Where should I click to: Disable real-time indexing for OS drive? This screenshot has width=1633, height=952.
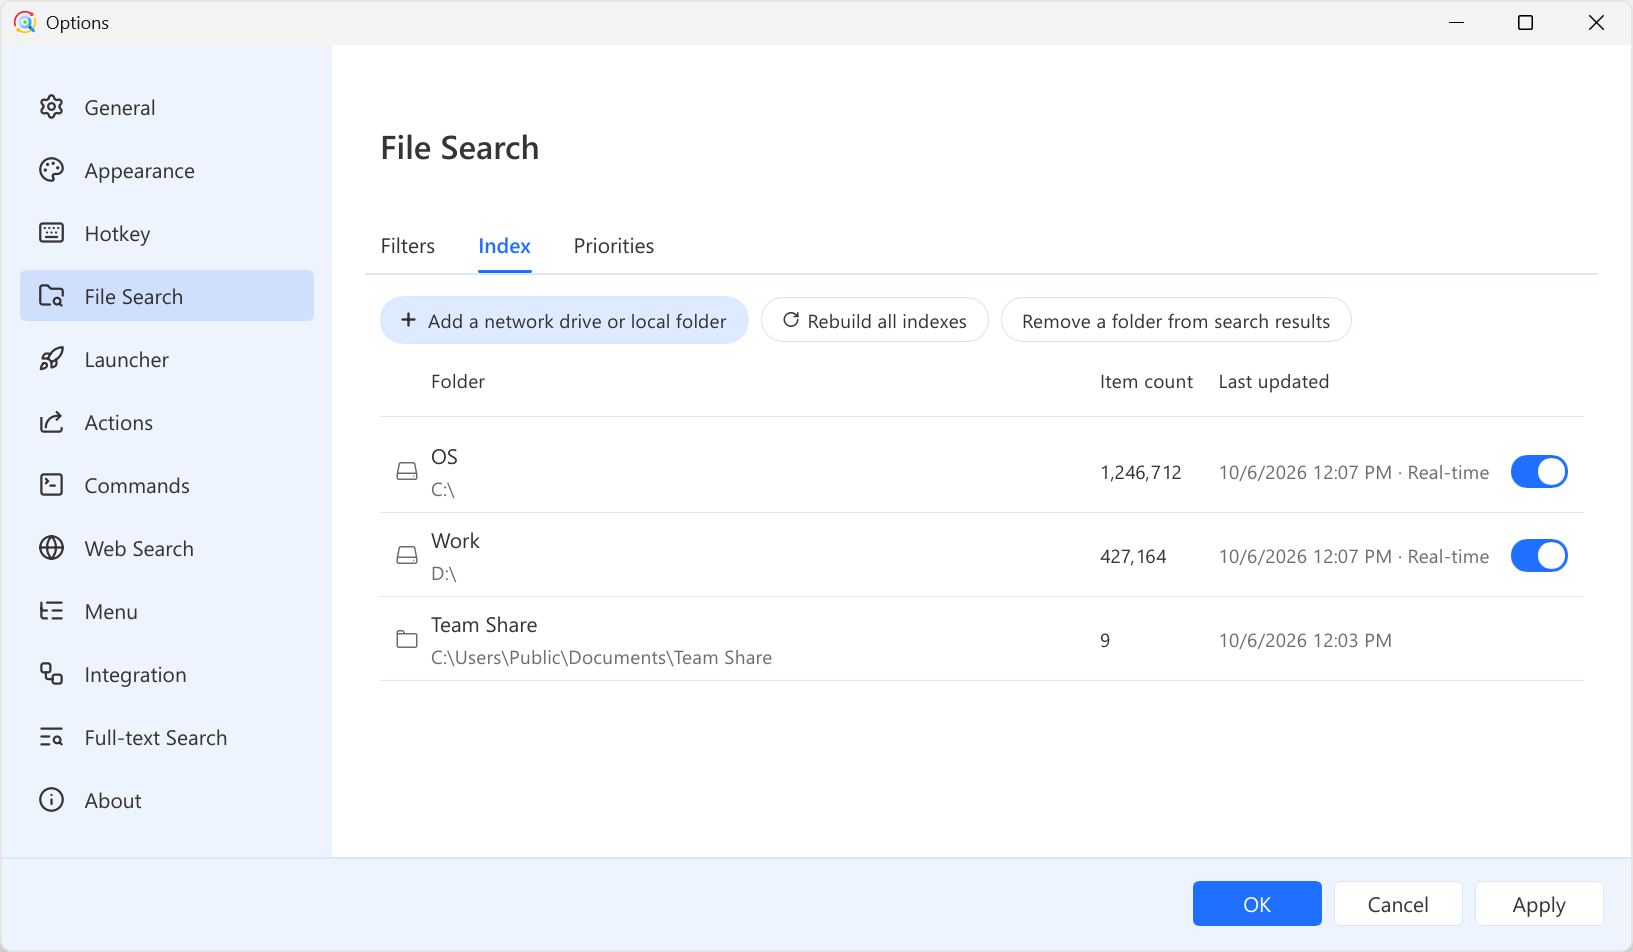click(1539, 471)
